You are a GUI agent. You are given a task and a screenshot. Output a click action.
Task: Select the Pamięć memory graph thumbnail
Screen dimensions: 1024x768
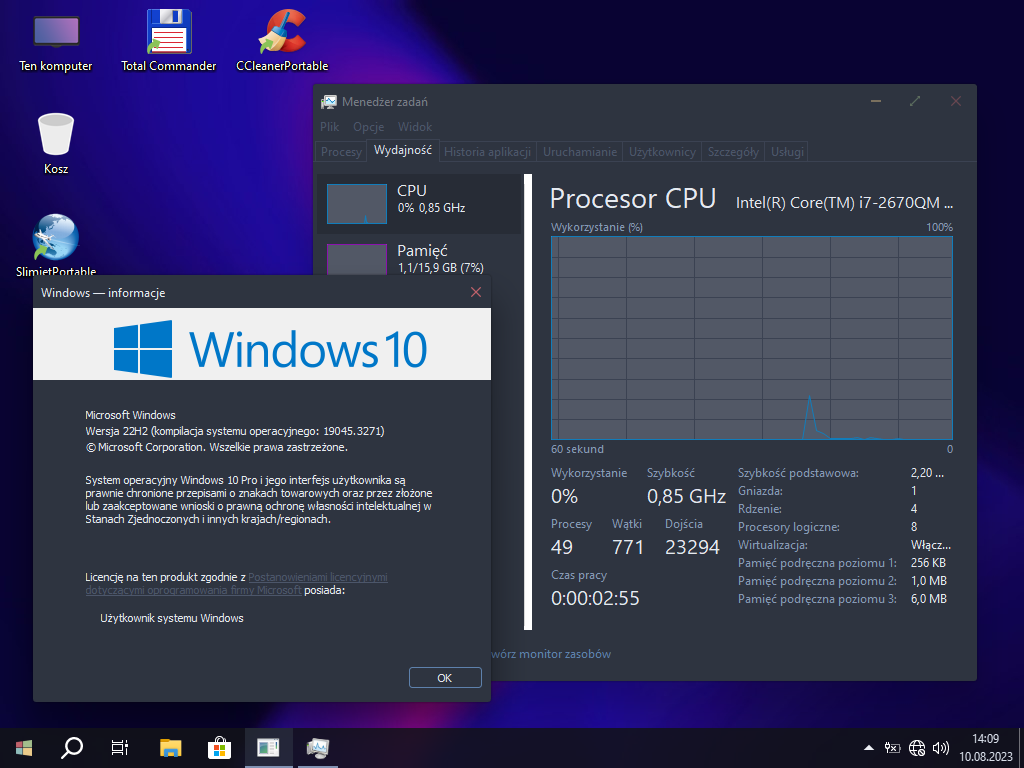357,258
